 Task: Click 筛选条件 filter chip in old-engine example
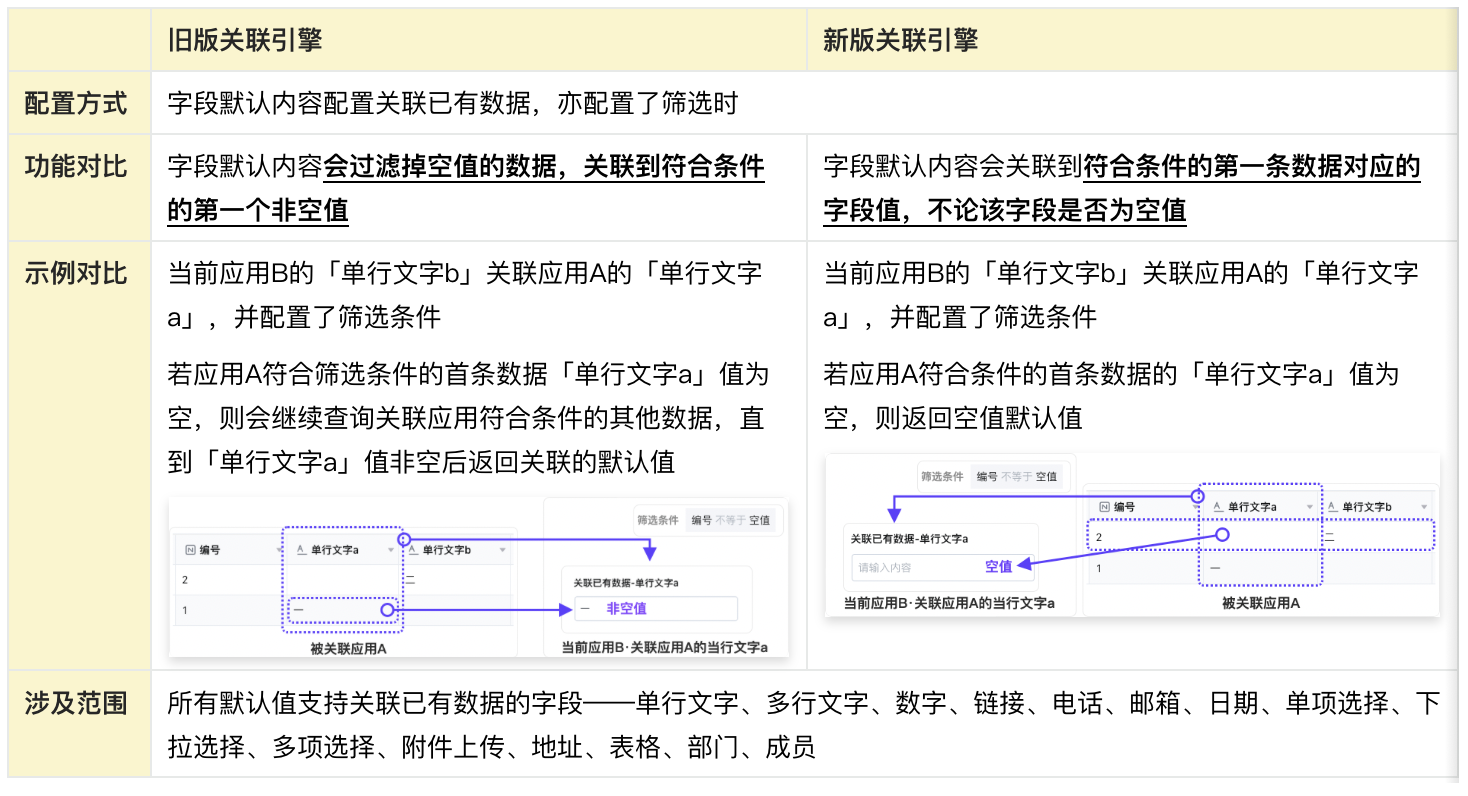[708, 520]
